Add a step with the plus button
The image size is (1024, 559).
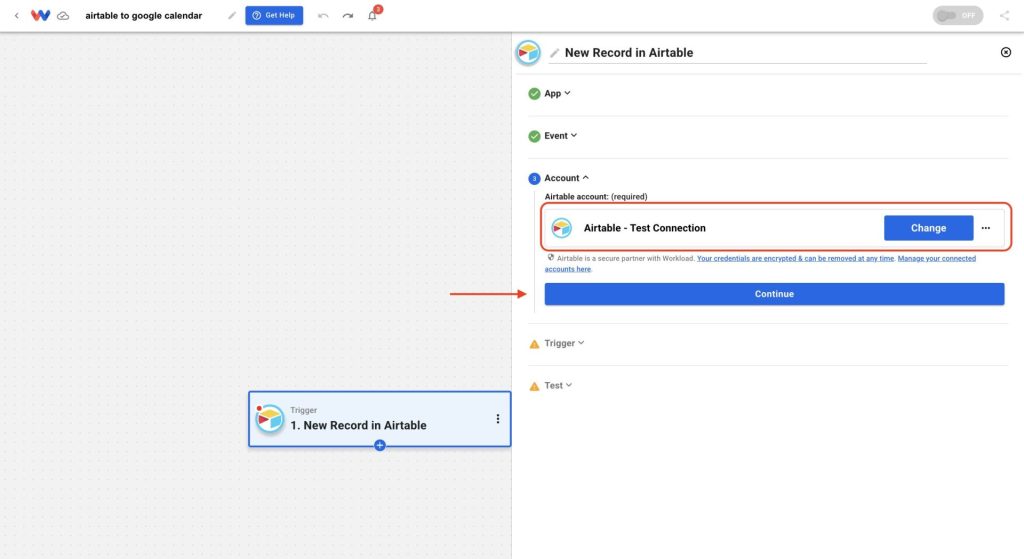(x=379, y=445)
